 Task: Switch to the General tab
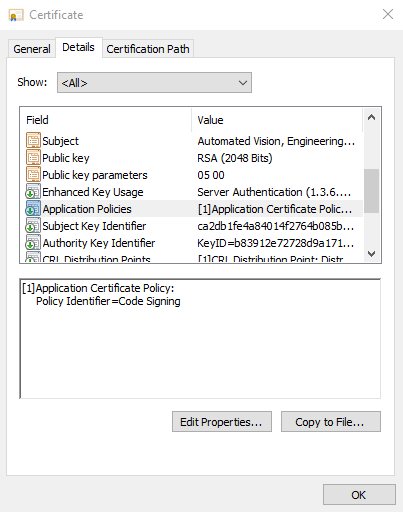click(x=32, y=49)
